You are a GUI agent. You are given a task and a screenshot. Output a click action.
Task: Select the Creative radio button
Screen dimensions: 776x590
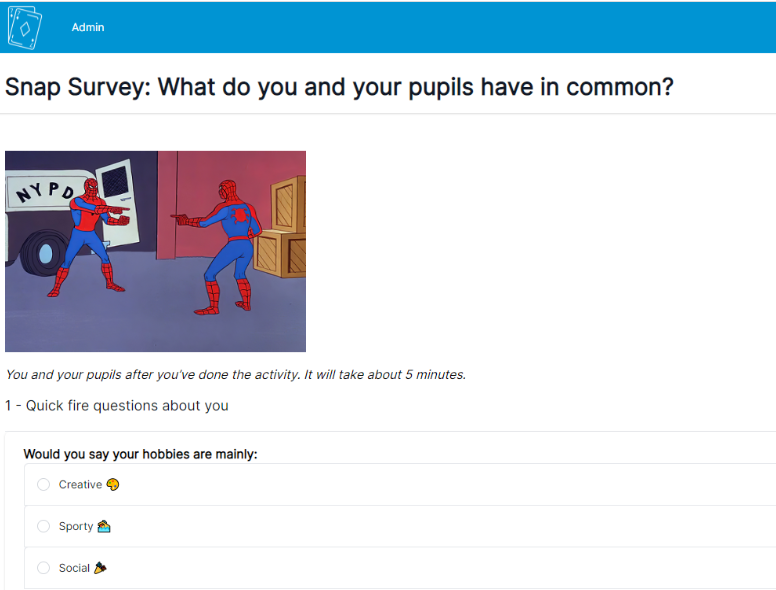pyautogui.click(x=44, y=484)
